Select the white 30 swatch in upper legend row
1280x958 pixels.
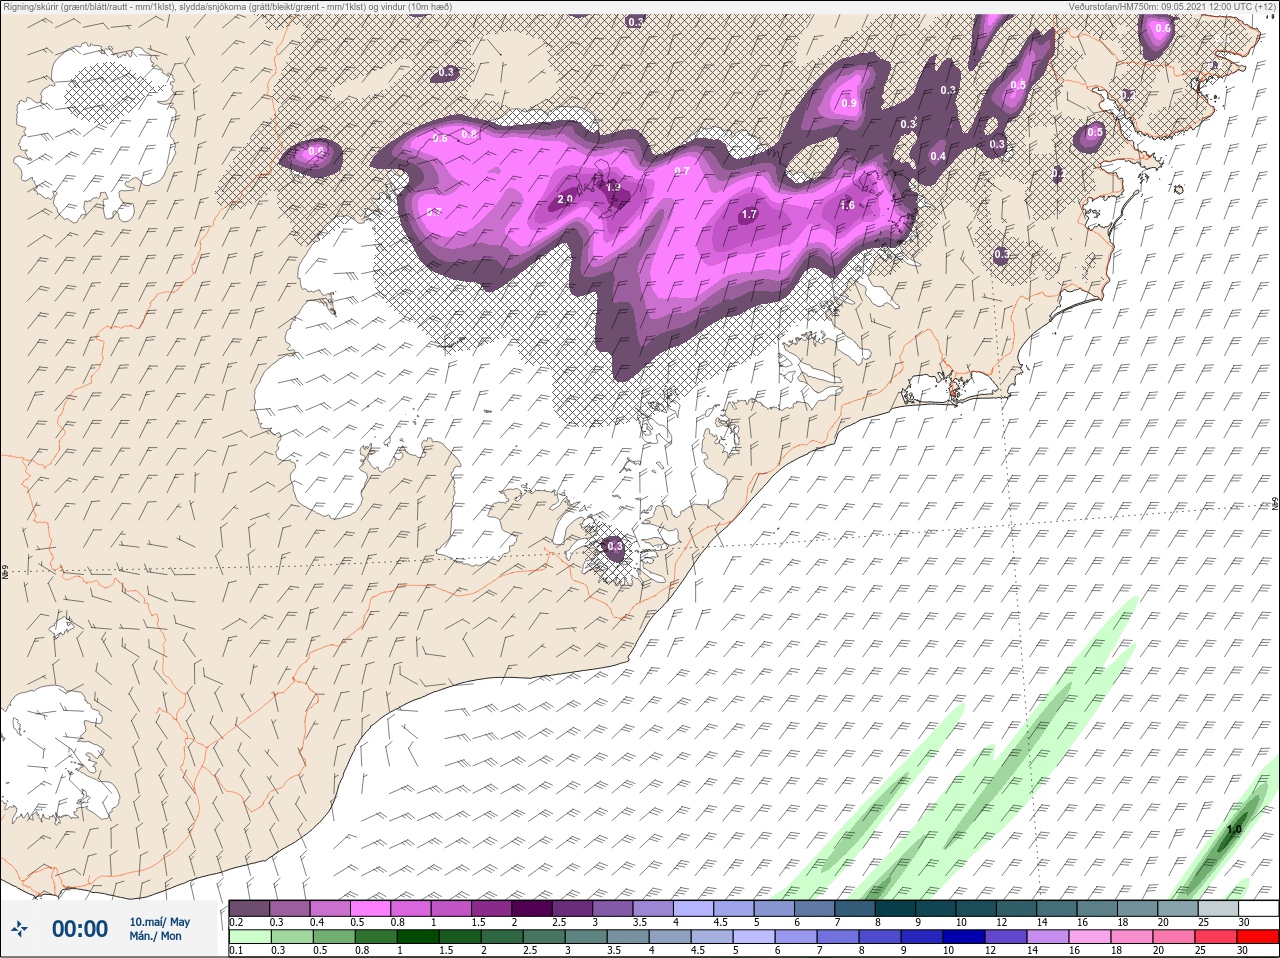tap(1258, 908)
